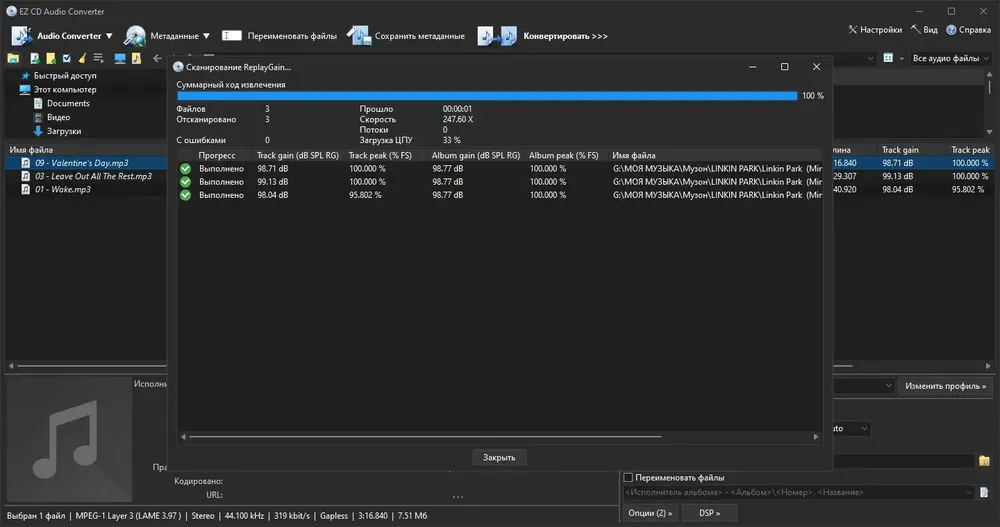1000x527 pixels.
Task: Open the file naming pattern dropdown
Action: tap(968, 492)
